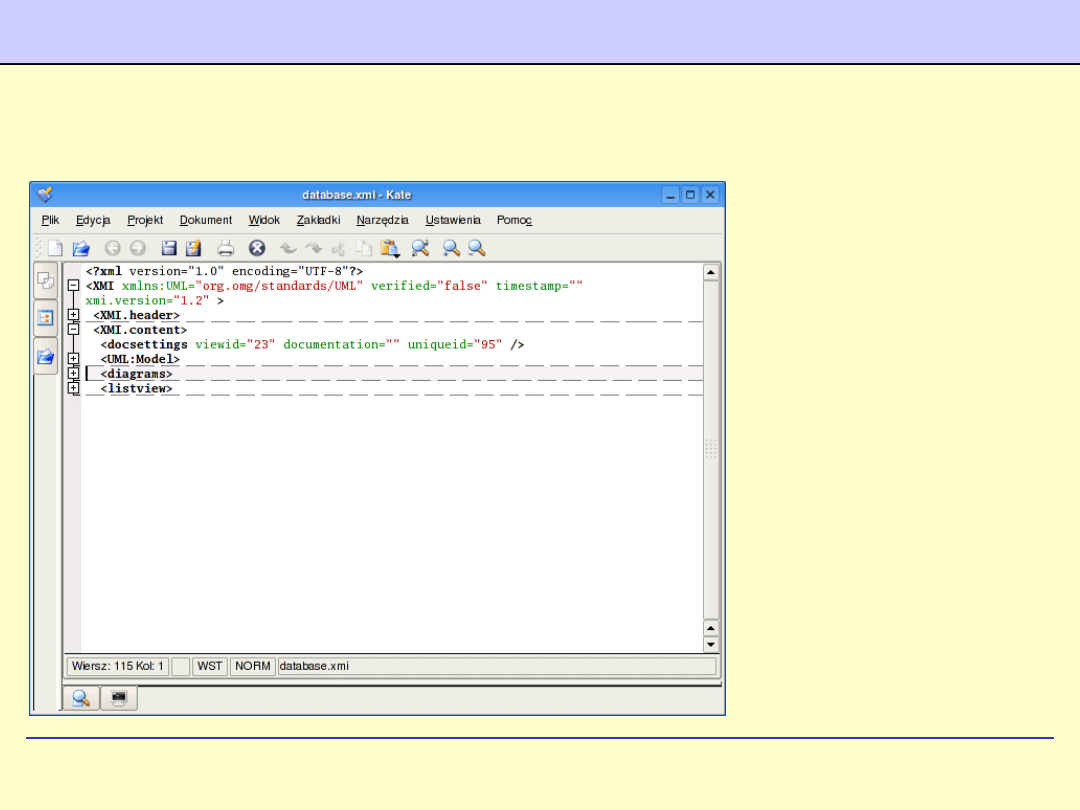Click the Open file toolbar icon
This screenshot has height=810, width=1080.
82,248
